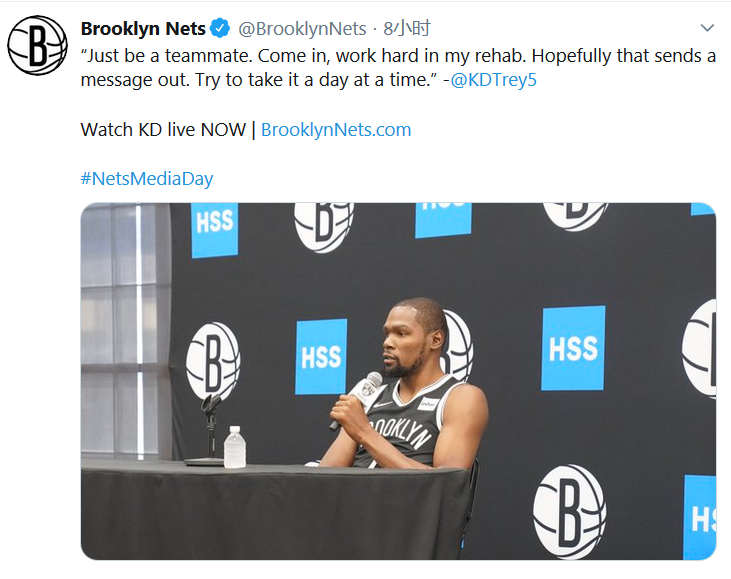Visit the BrooklynNets.com link

tap(336, 130)
